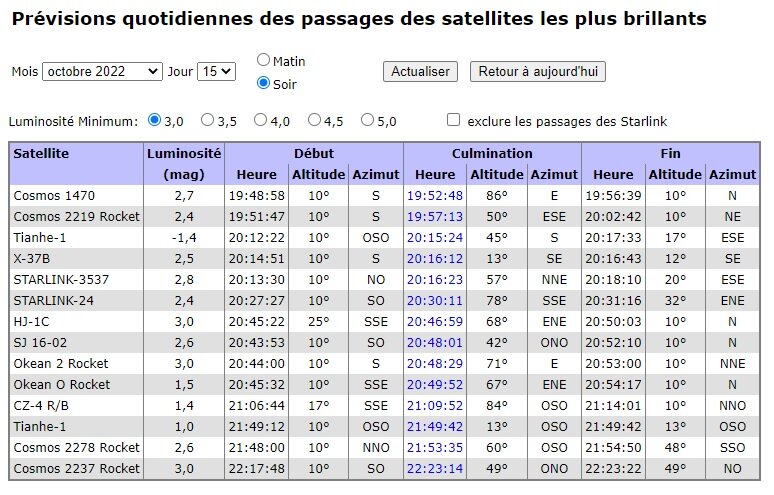Select minimum brightness 3,5
774x495 pixels.
(x=208, y=120)
